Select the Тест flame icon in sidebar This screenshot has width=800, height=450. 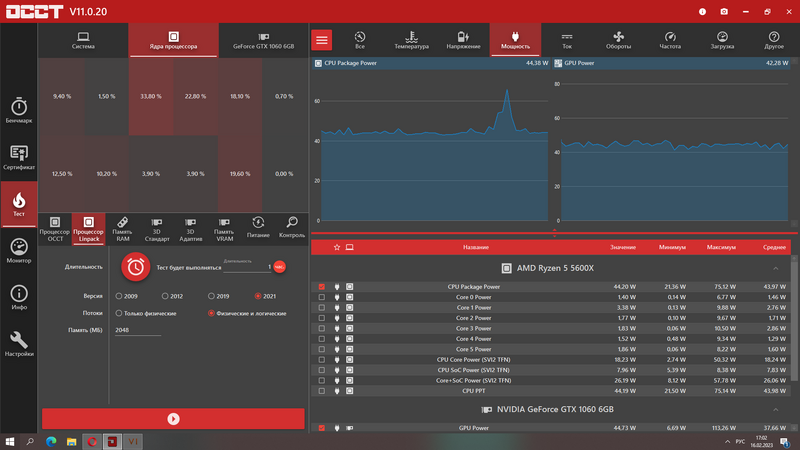click(x=19, y=204)
